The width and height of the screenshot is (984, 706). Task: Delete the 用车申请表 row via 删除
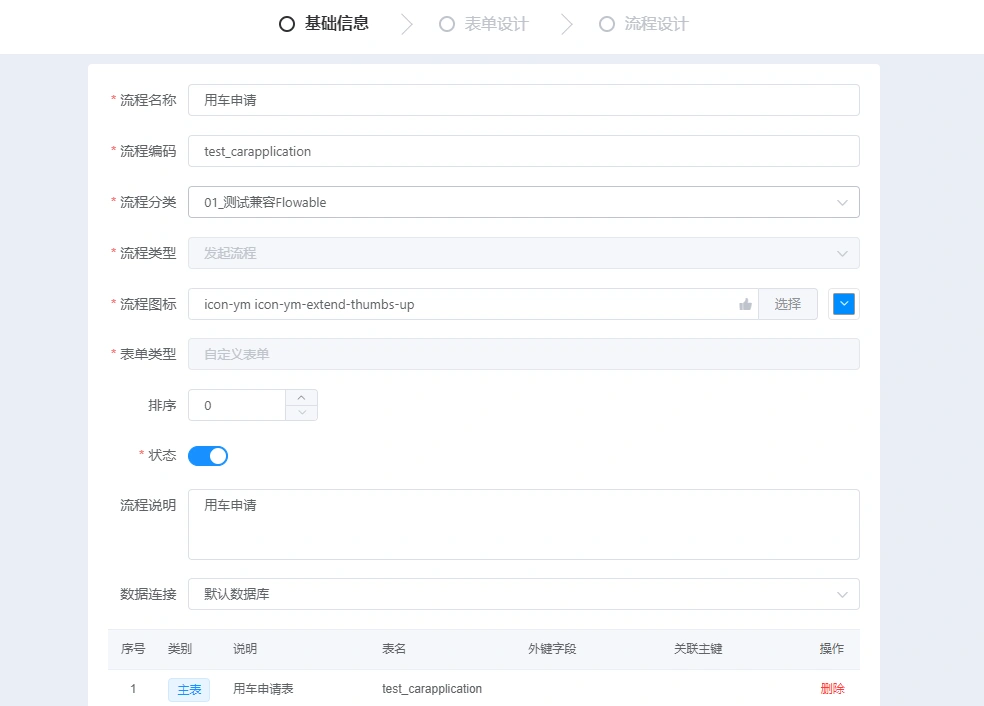coord(832,689)
